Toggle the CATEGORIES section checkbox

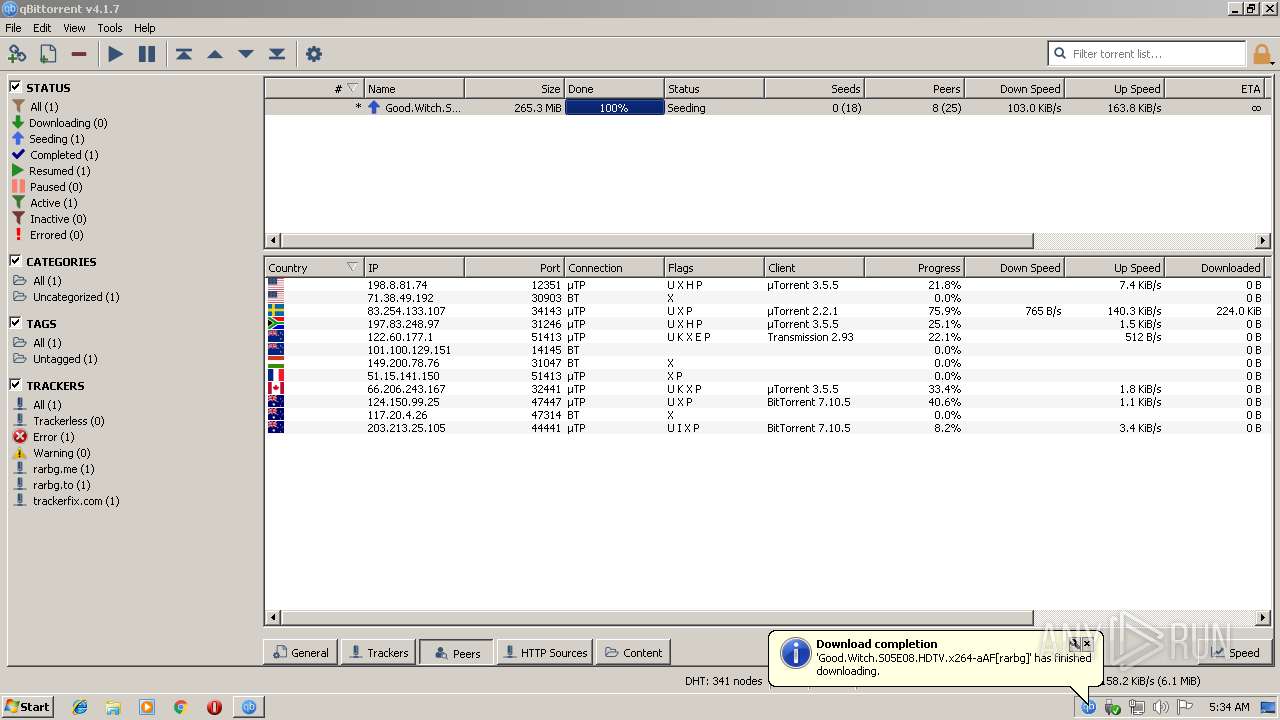(x=15, y=261)
